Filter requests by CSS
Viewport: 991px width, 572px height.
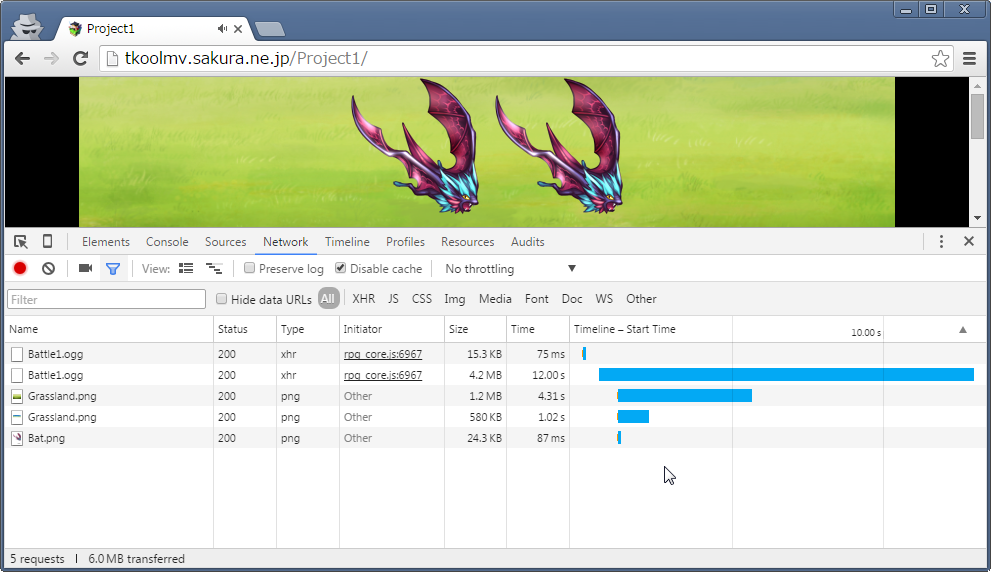click(x=422, y=299)
